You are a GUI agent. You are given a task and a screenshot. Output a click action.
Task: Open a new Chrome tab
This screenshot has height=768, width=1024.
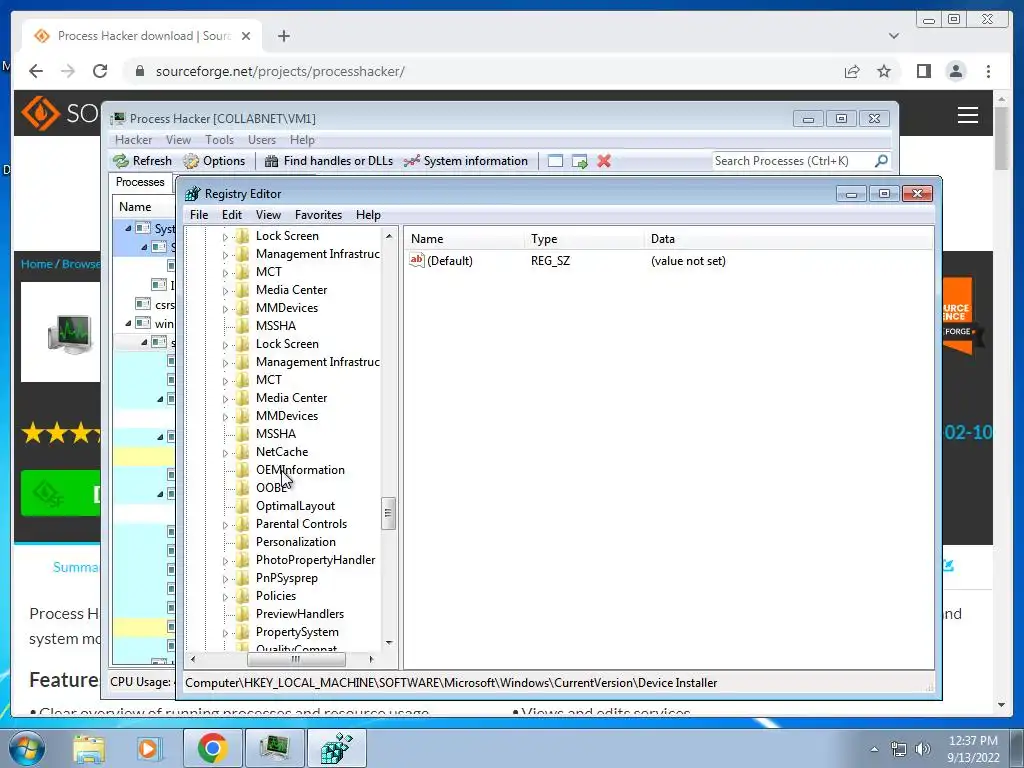click(283, 36)
